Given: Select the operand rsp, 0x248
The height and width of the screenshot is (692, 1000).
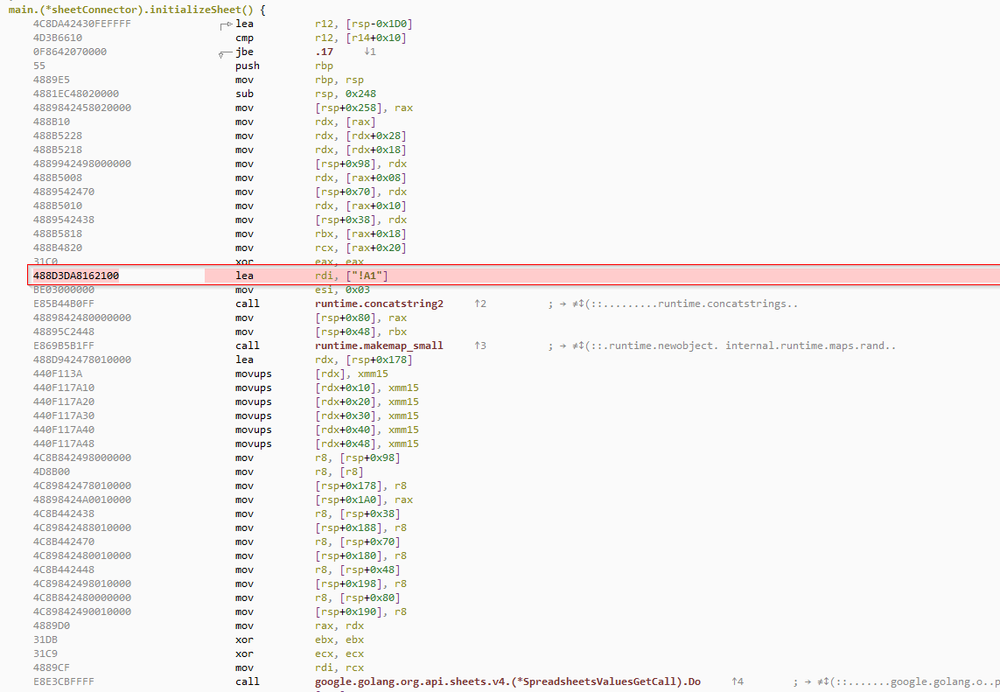Looking at the screenshot, I should tap(346, 94).
